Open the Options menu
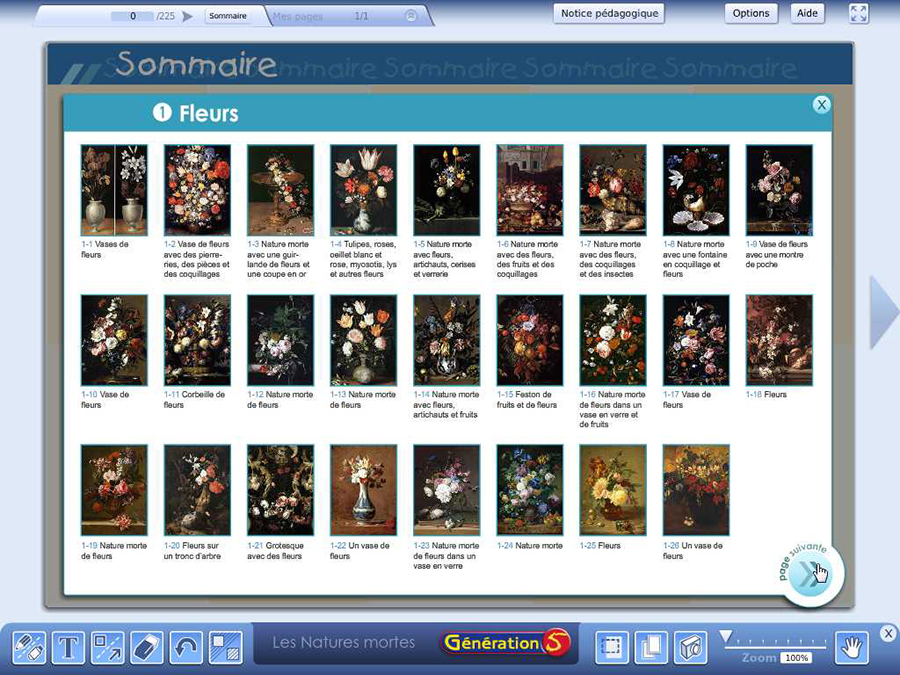900x675 pixels. (750, 14)
